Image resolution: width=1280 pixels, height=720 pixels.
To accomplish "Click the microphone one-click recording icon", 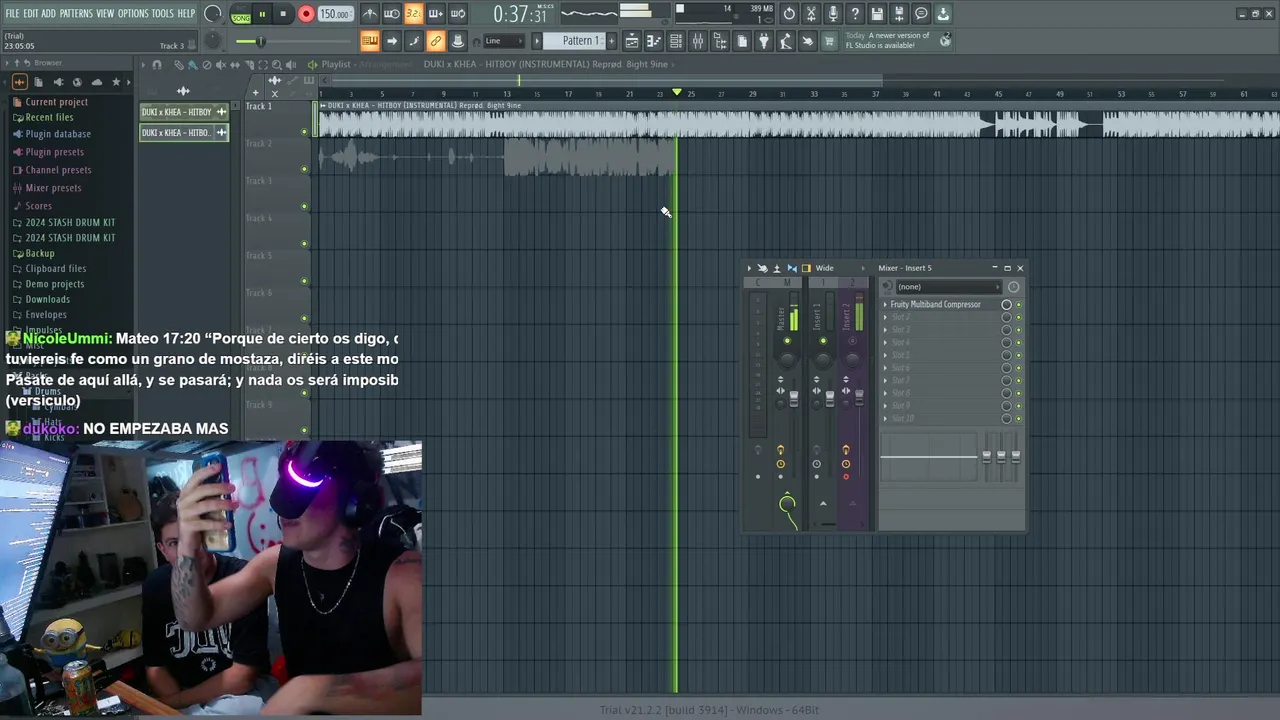I will point(833,14).
